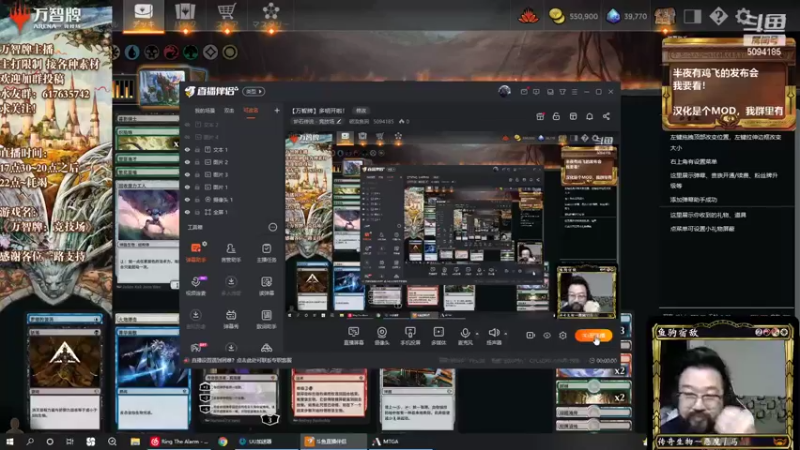Open stream settings gear near start button

563,335
